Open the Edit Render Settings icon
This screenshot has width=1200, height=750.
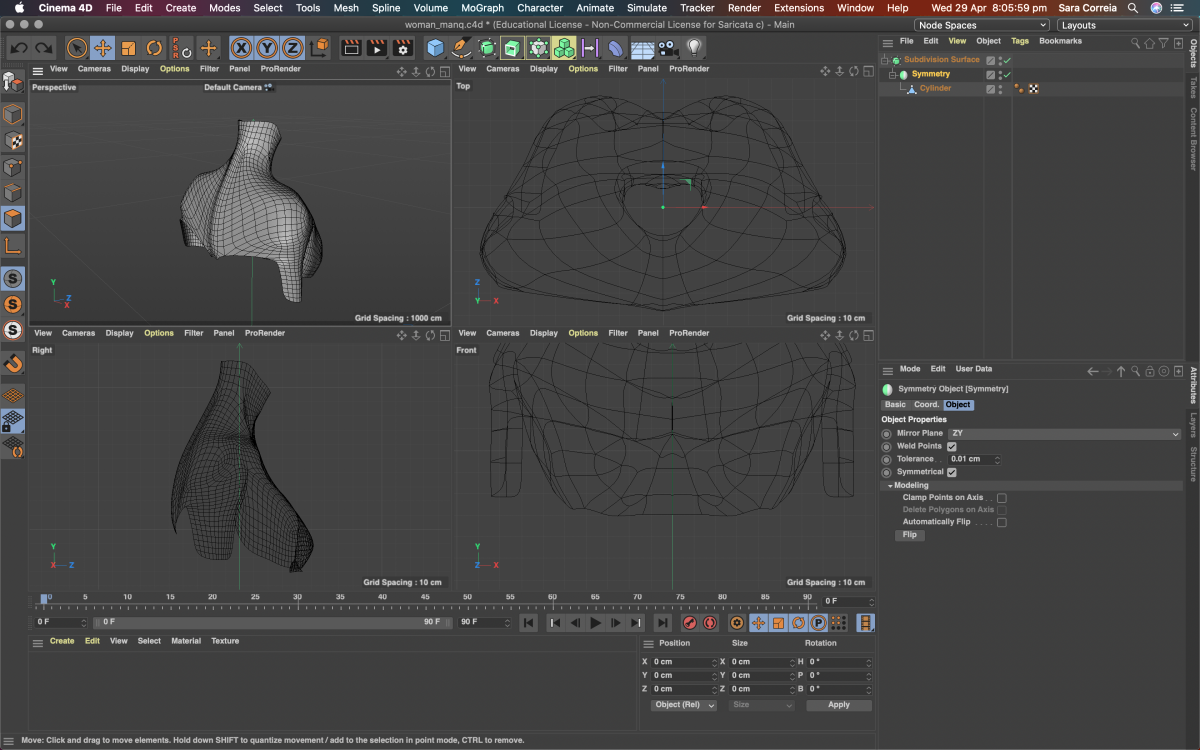[x=403, y=48]
